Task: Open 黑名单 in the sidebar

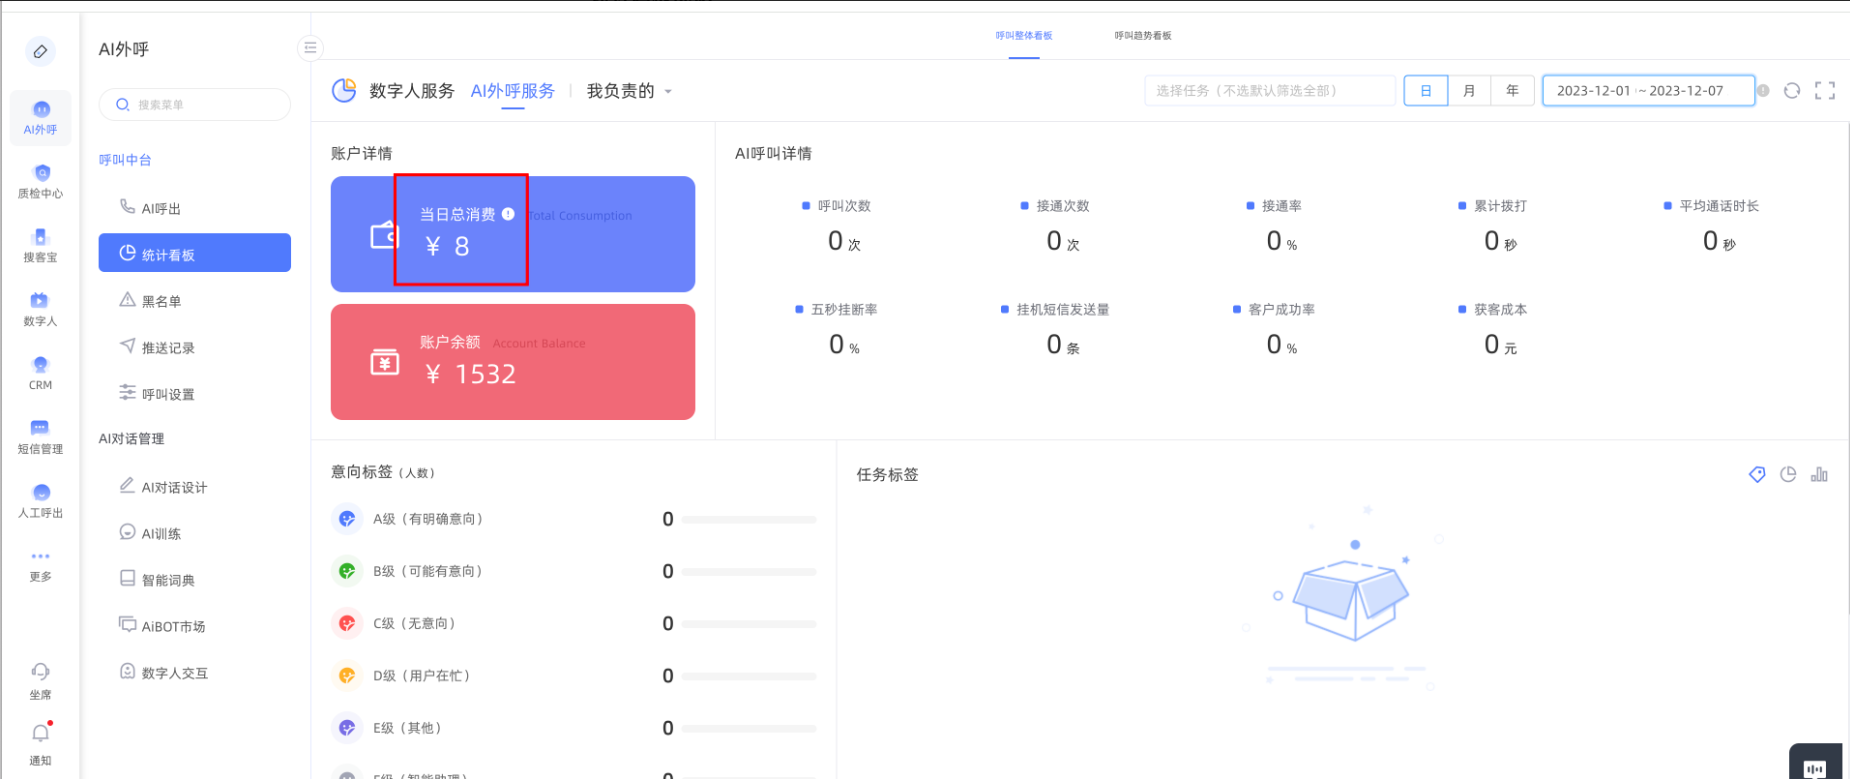Action: (161, 301)
